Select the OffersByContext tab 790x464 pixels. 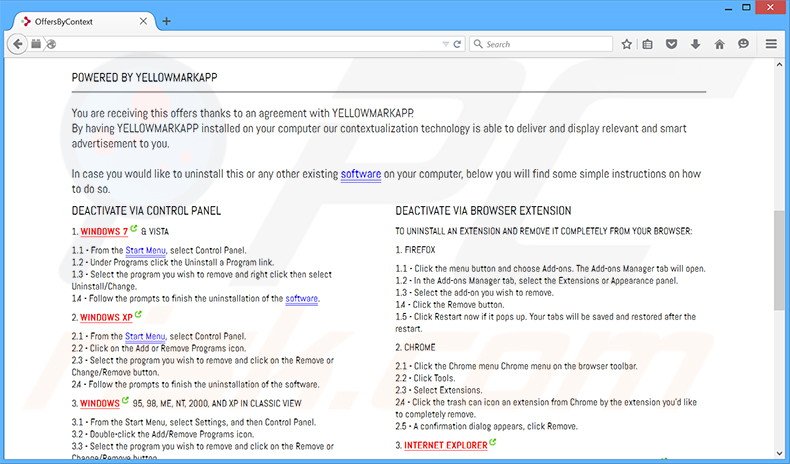pos(84,21)
